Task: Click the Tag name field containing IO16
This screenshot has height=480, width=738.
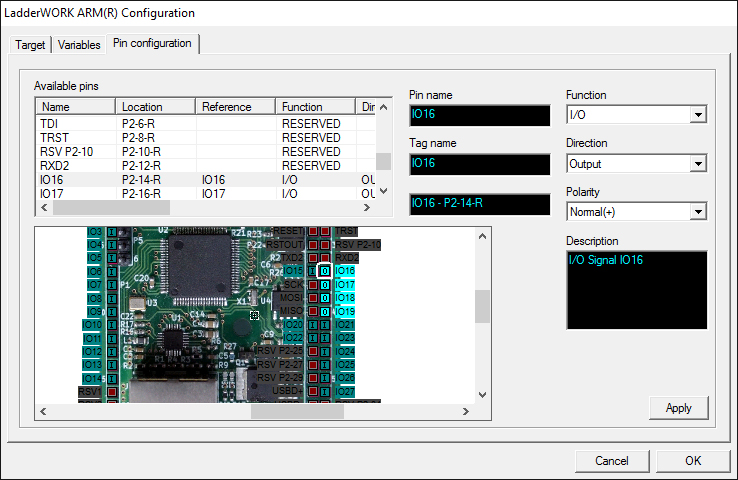Action: pyautogui.click(x=480, y=164)
